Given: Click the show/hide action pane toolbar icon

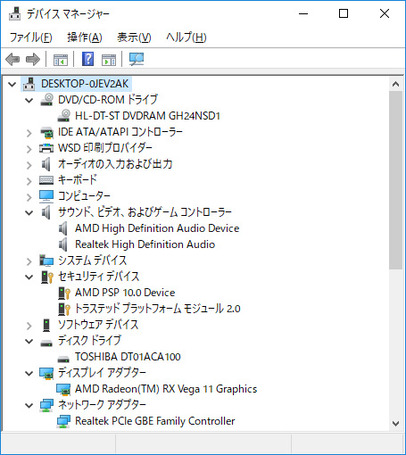Looking at the screenshot, I should [109, 60].
